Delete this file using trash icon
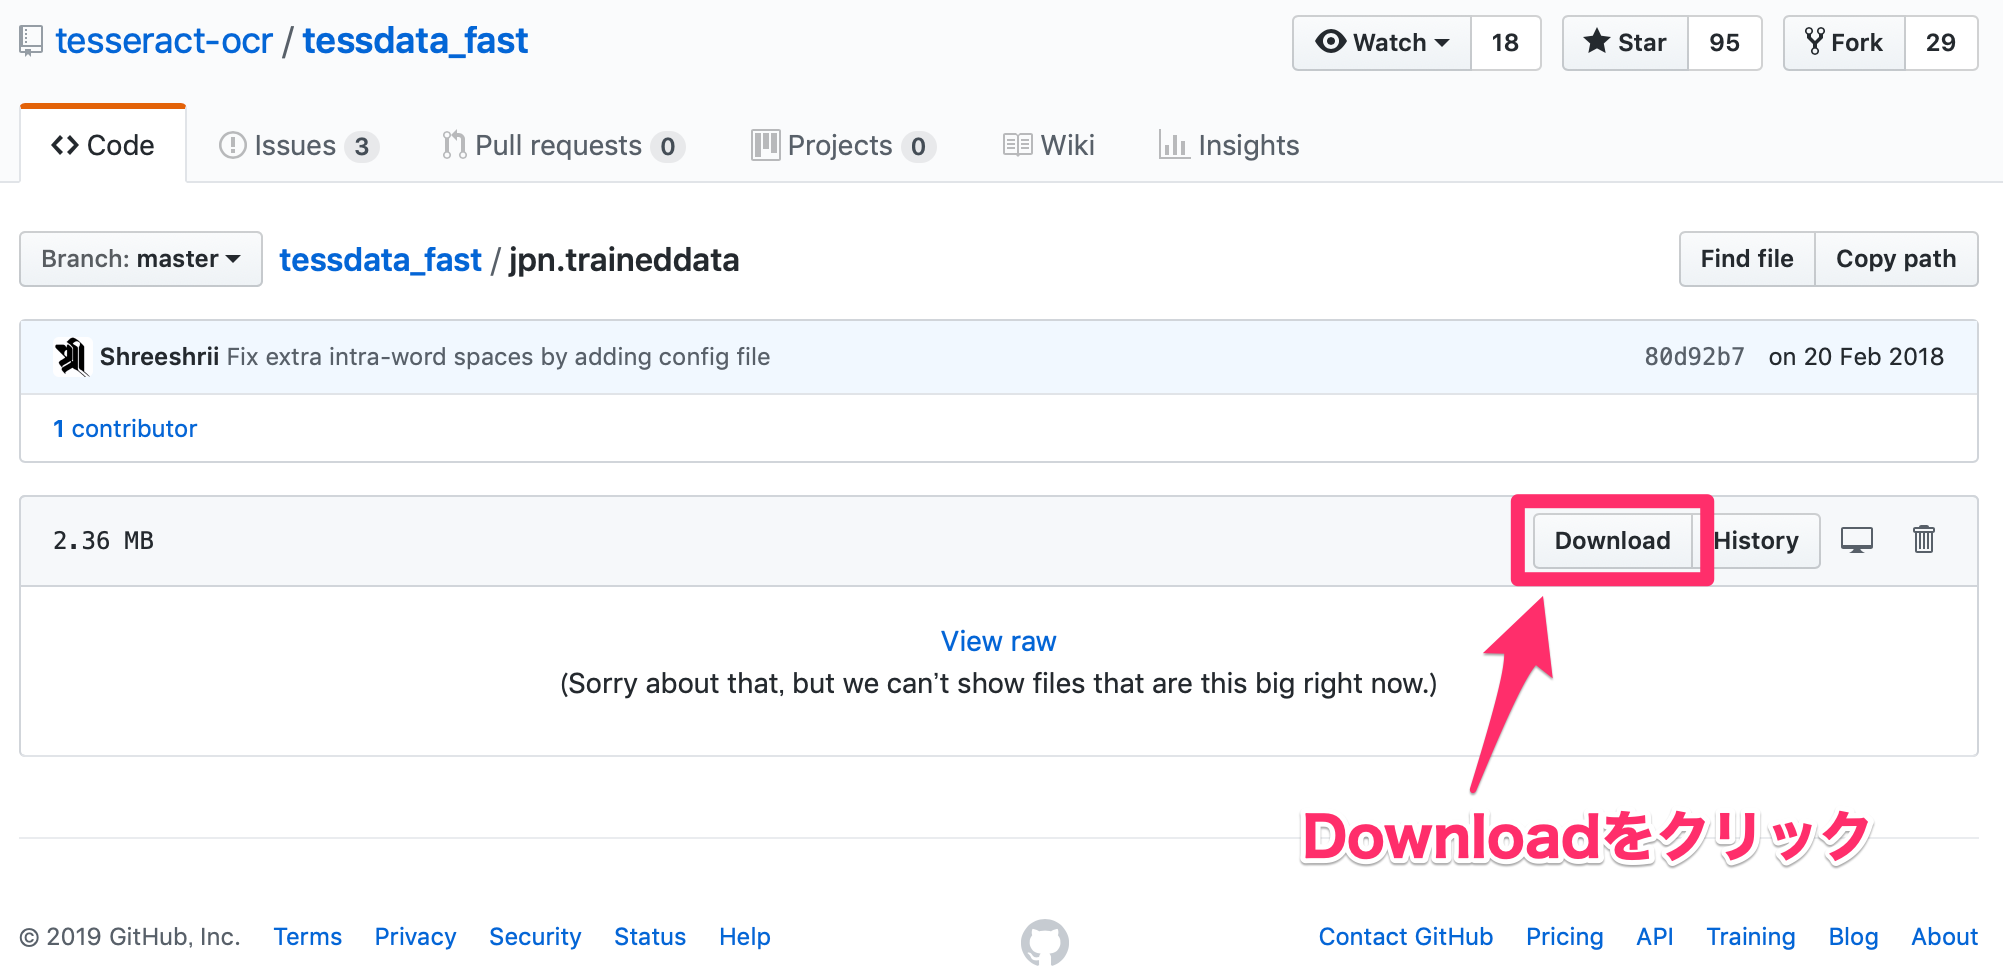2003x978 pixels. coord(1924,540)
